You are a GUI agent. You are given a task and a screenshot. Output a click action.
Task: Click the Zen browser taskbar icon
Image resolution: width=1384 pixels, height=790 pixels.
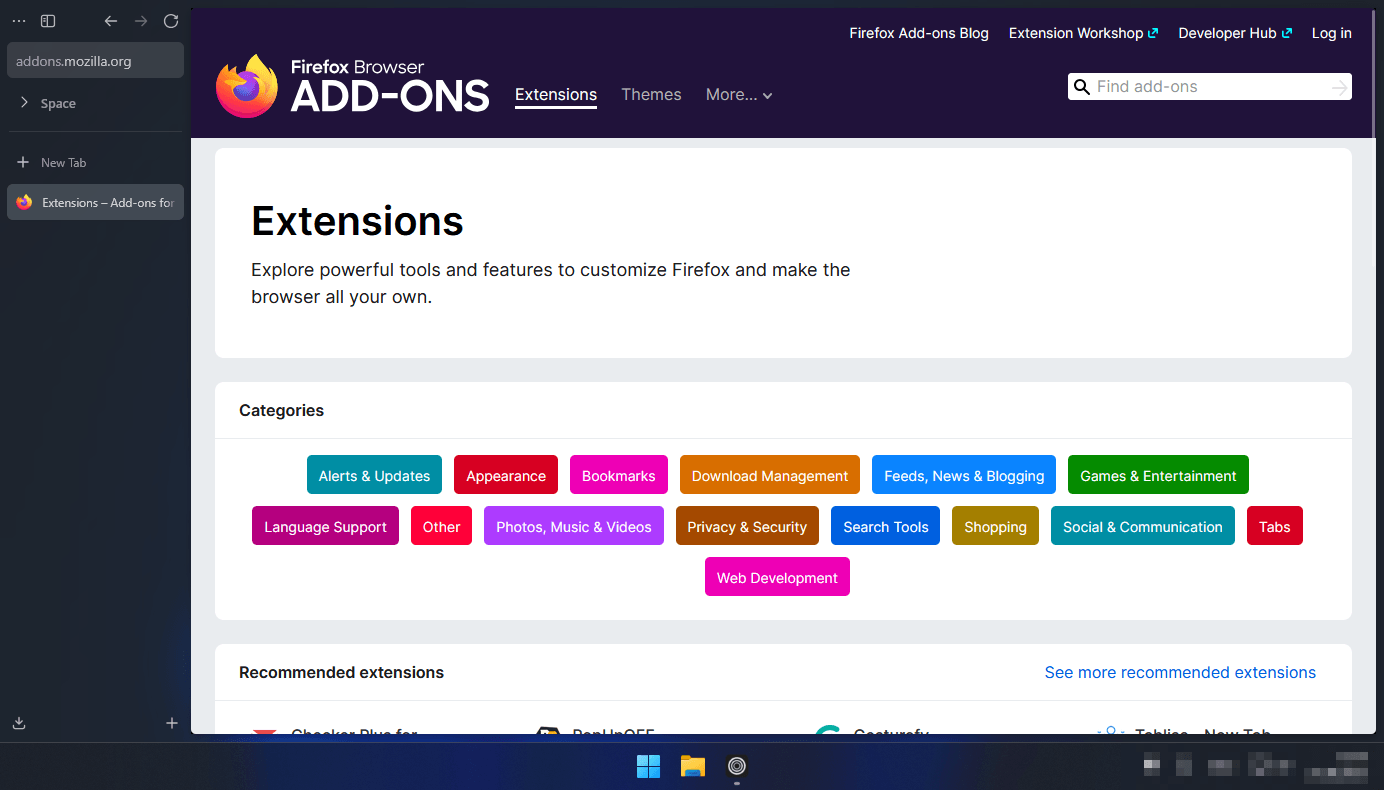(x=737, y=766)
